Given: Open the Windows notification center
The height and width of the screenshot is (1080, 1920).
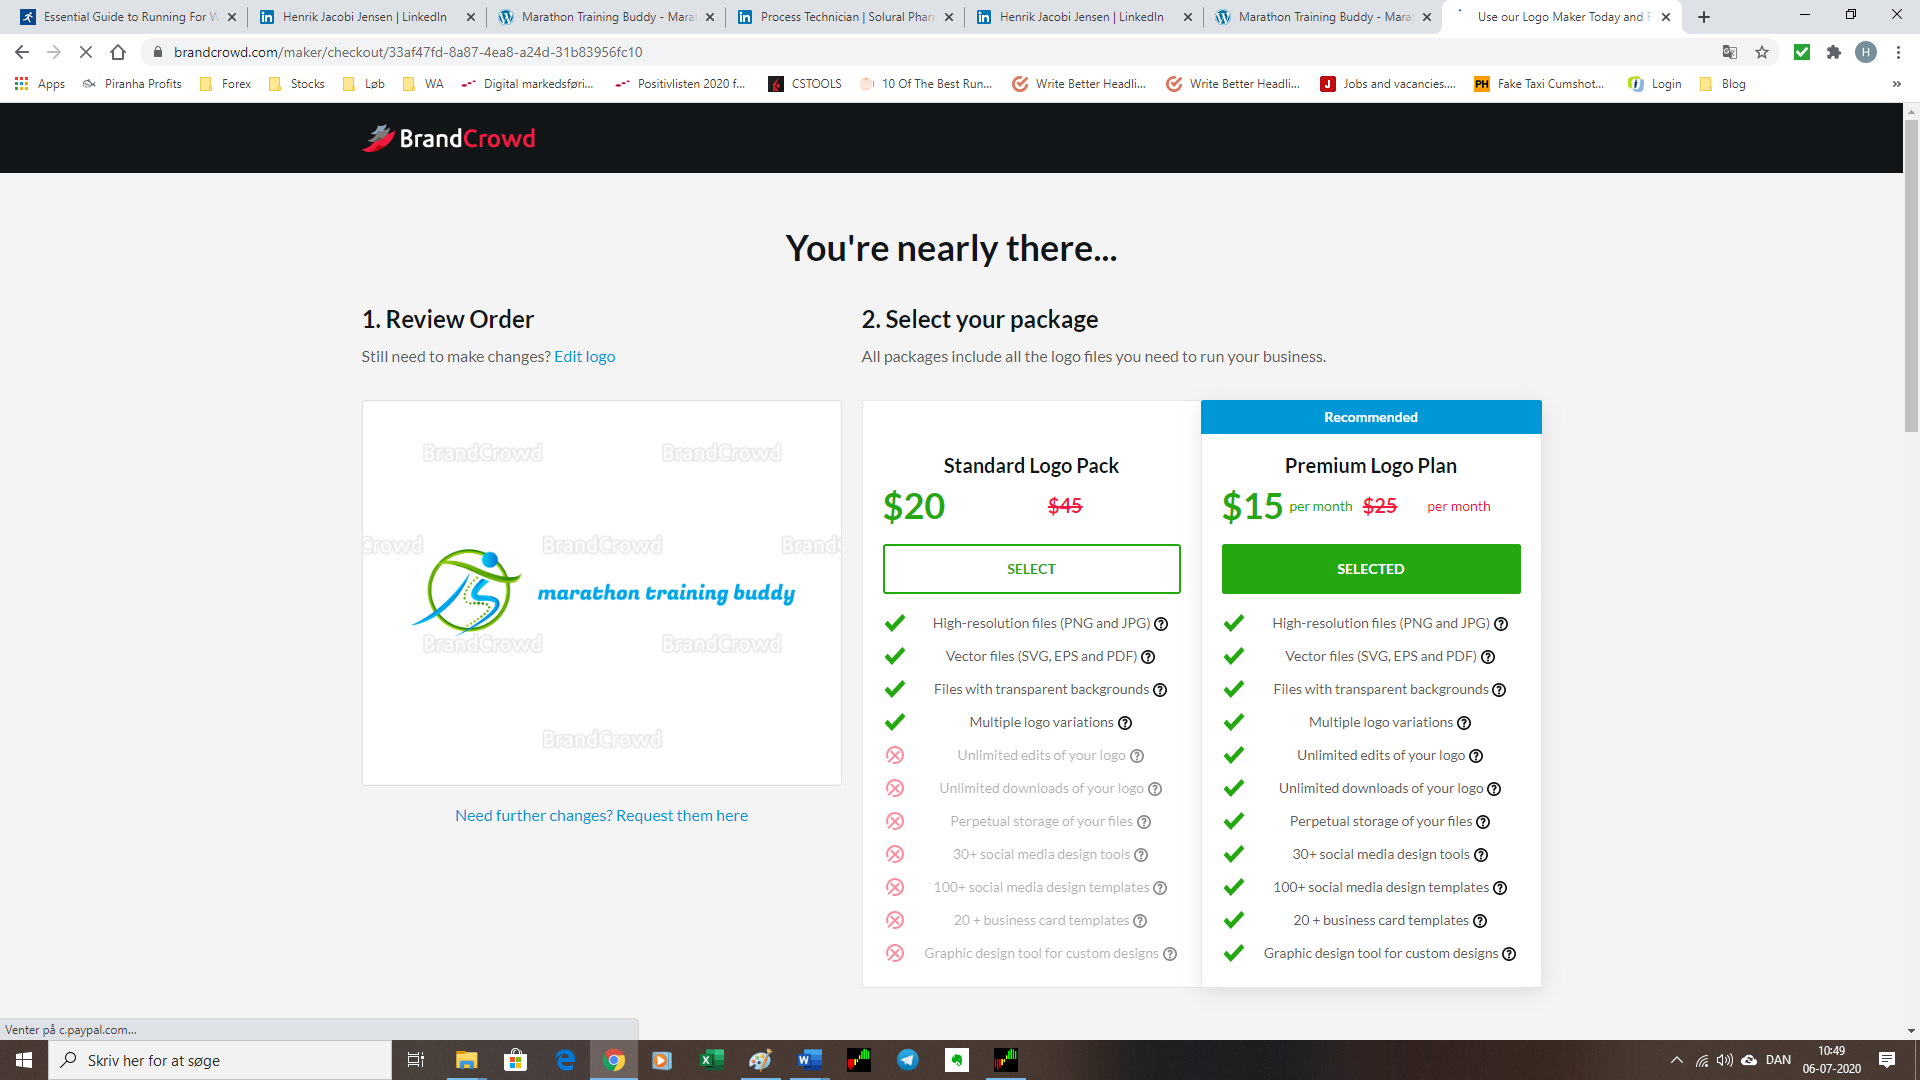Looking at the screenshot, I should pyautogui.click(x=1887, y=1060).
